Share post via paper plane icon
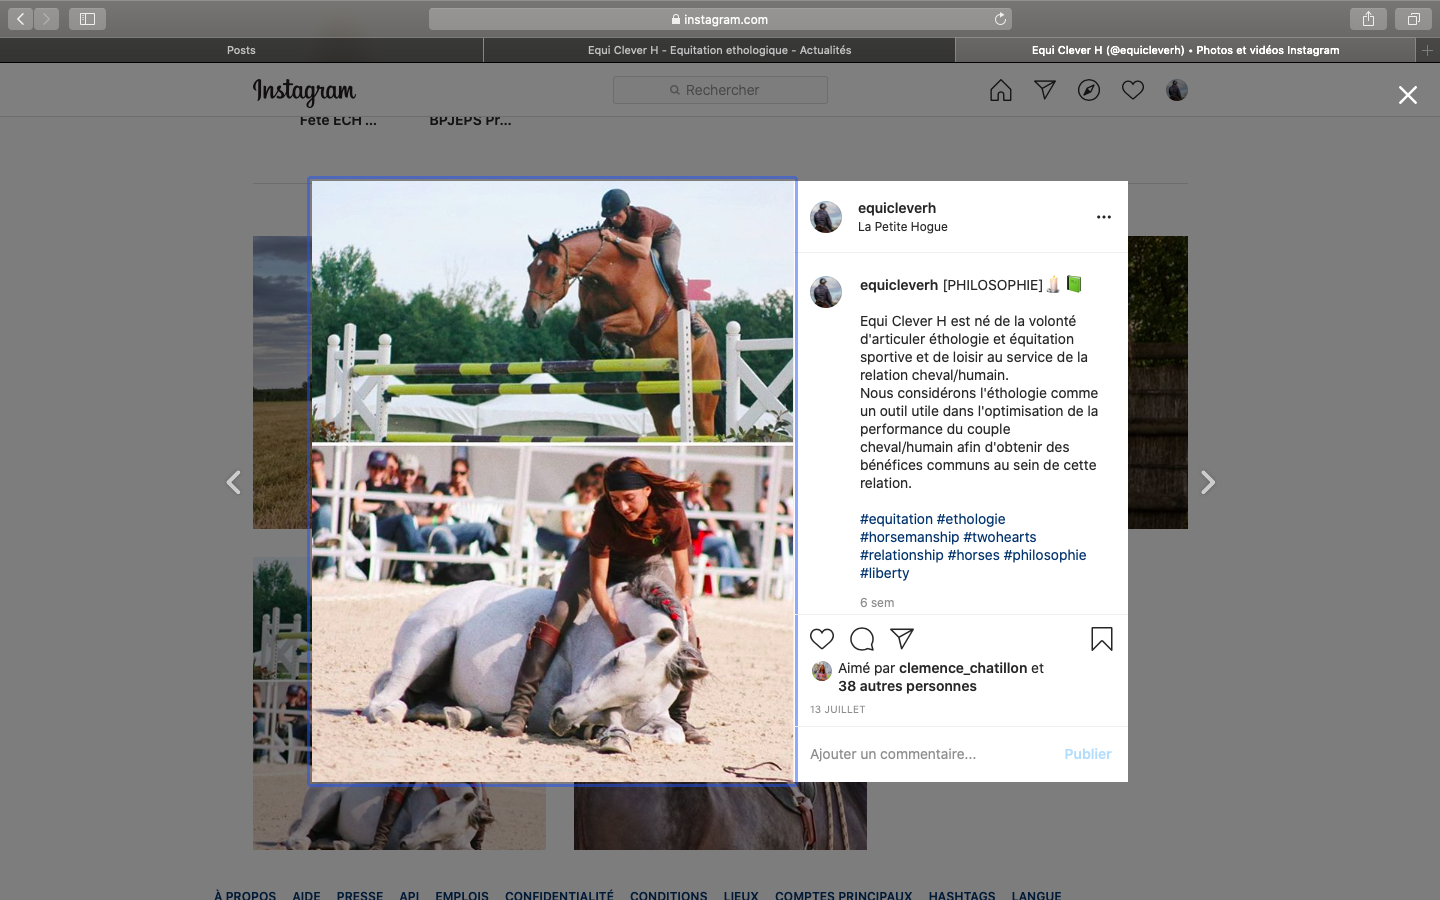The width and height of the screenshot is (1440, 900). point(902,639)
